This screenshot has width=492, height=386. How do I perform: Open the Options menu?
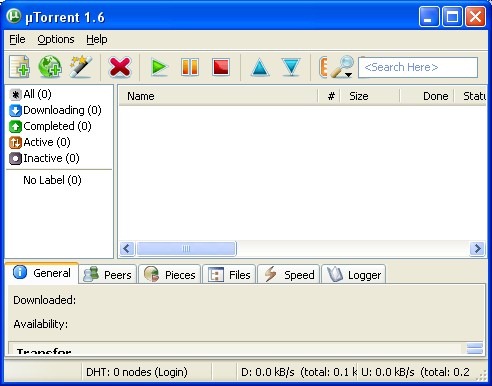56,39
